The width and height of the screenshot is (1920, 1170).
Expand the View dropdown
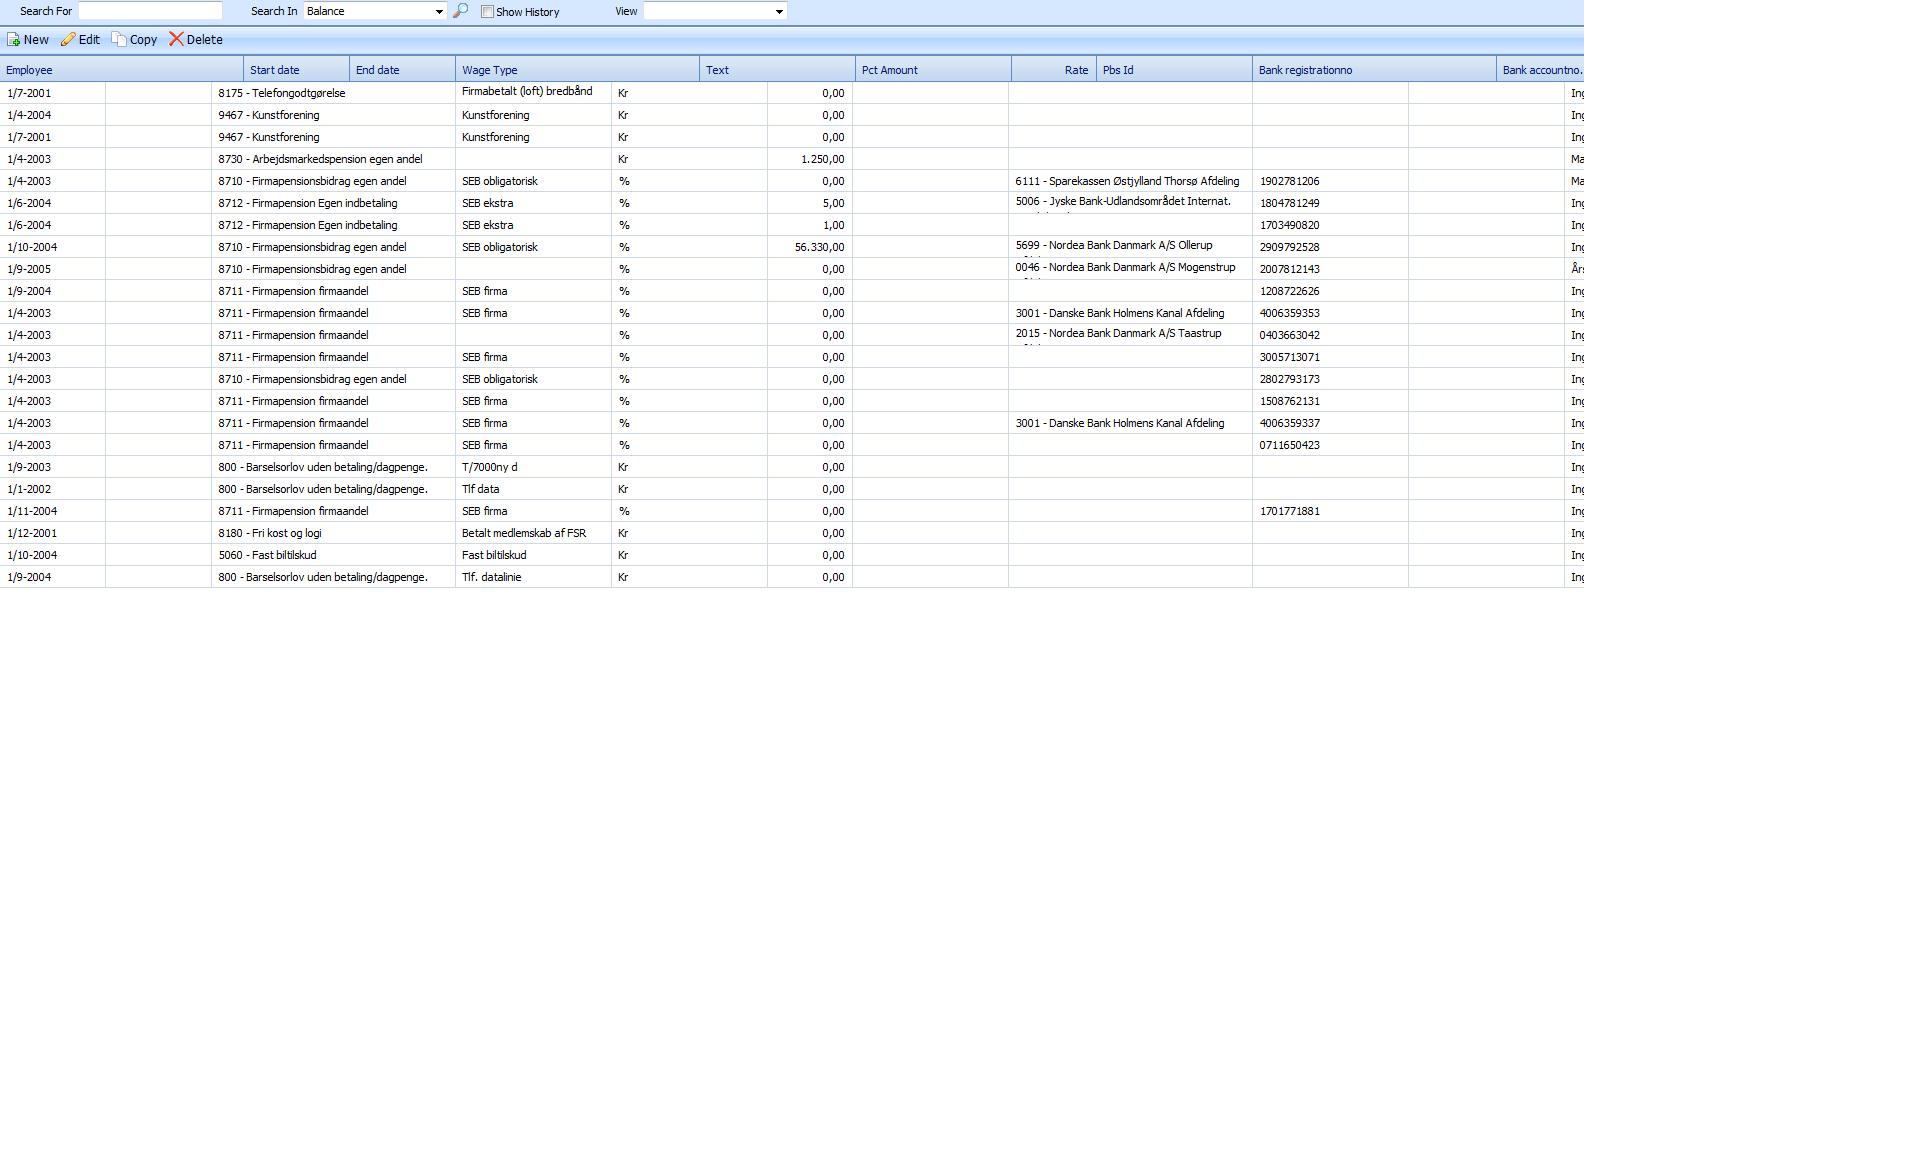[x=779, y=12]
